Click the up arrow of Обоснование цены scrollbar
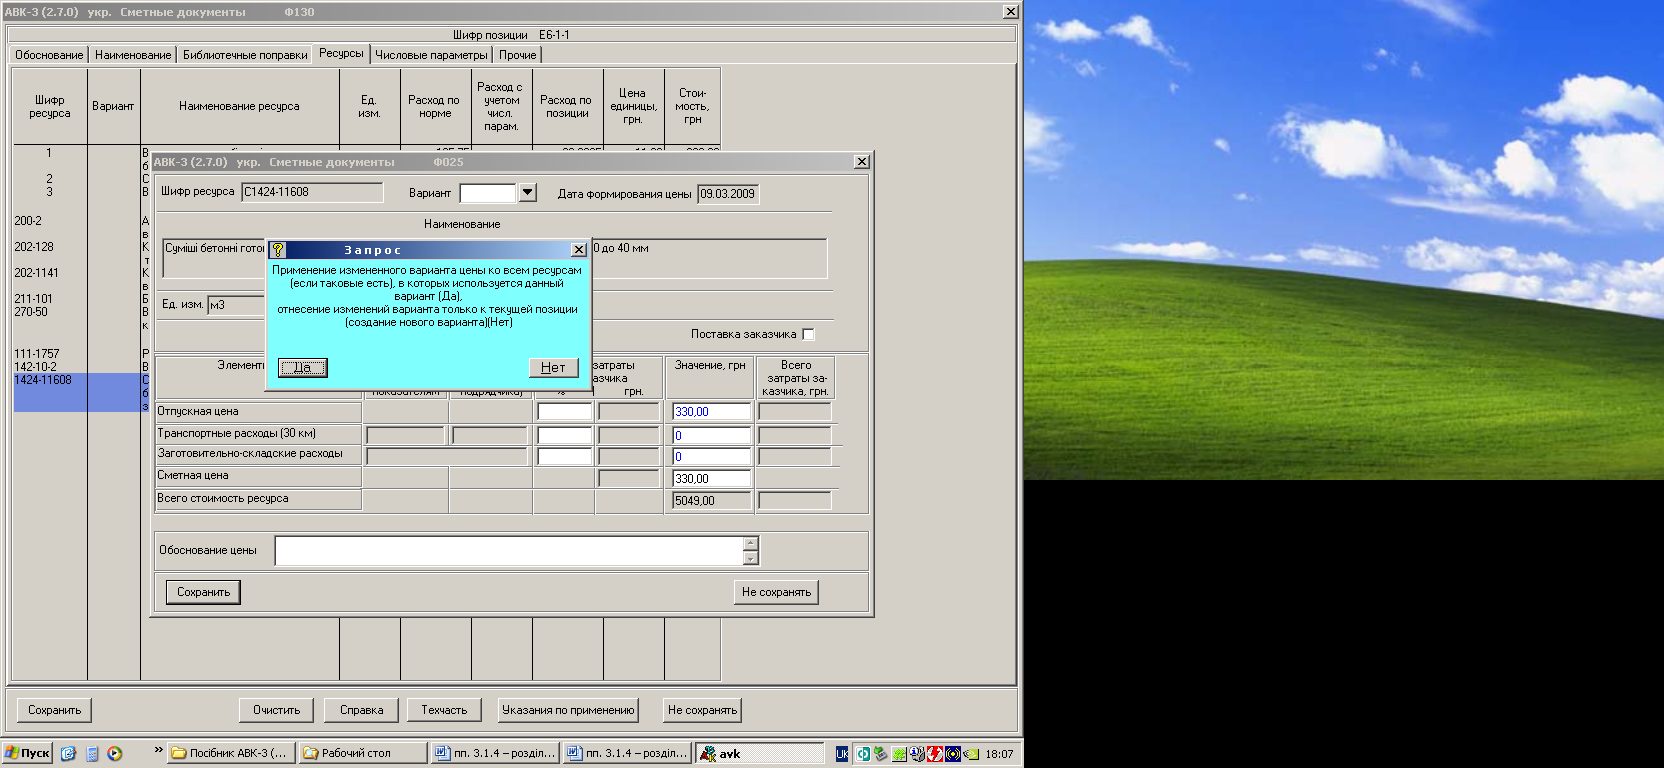Viewport: 1664px width, 768px height. pyautogui.click(x=751, y=543)
